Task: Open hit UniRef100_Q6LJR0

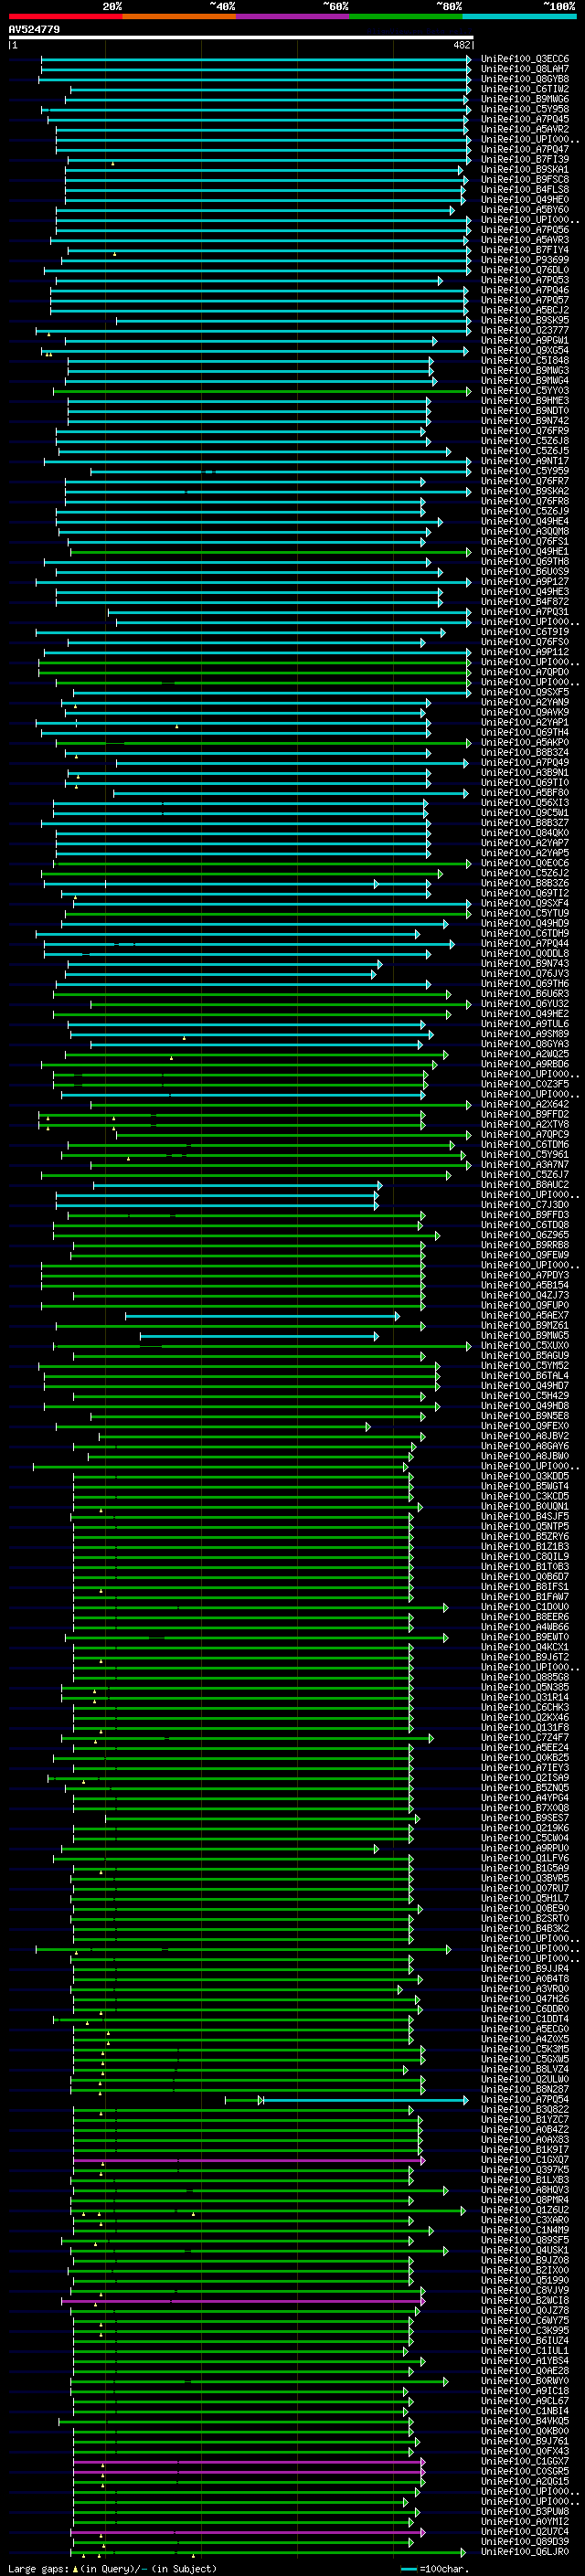Action: coord(525,2552)
